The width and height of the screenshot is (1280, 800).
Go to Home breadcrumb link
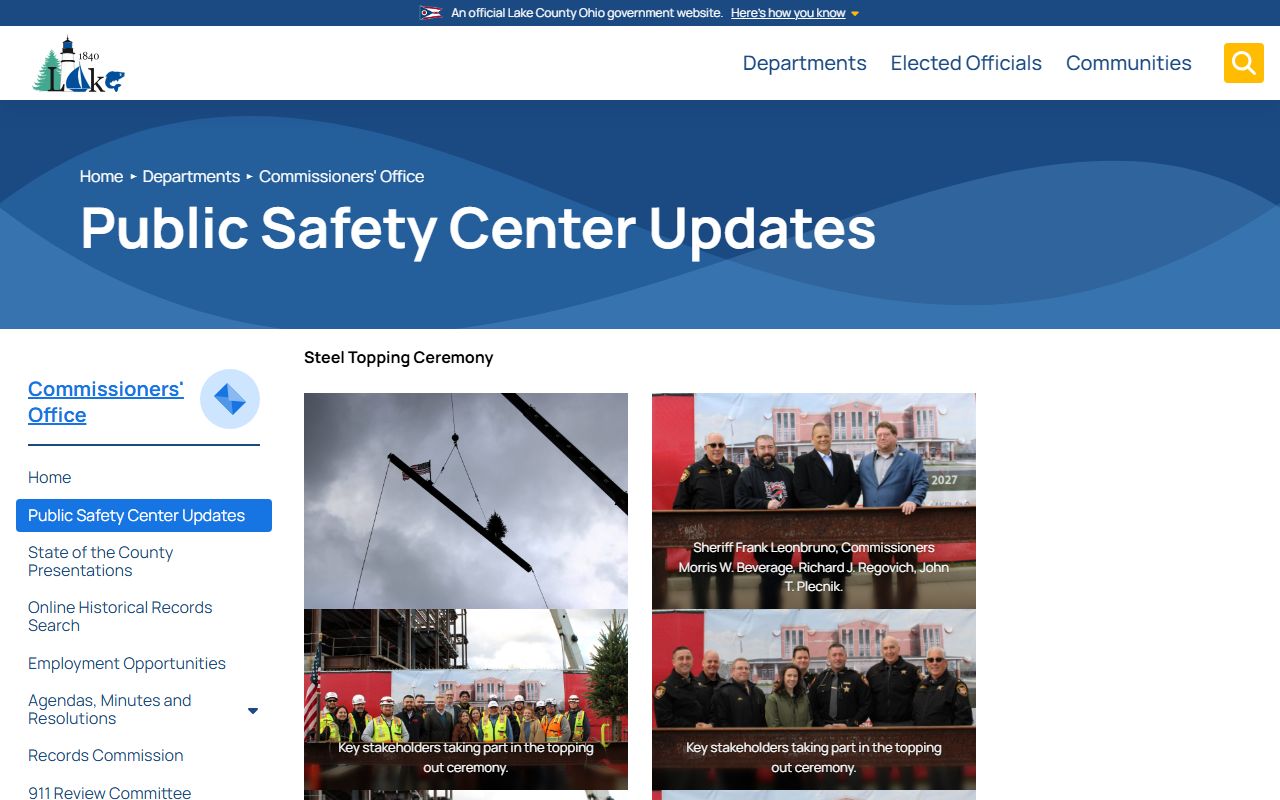point(101,176)
